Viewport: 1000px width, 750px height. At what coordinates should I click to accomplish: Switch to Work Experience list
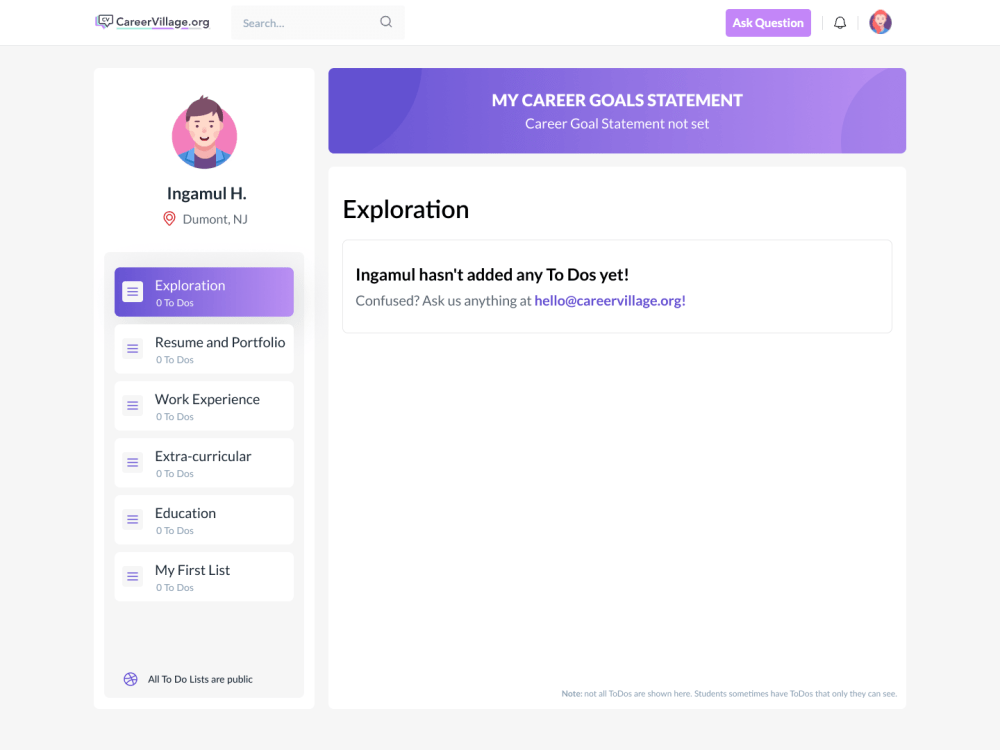(204, 406)
